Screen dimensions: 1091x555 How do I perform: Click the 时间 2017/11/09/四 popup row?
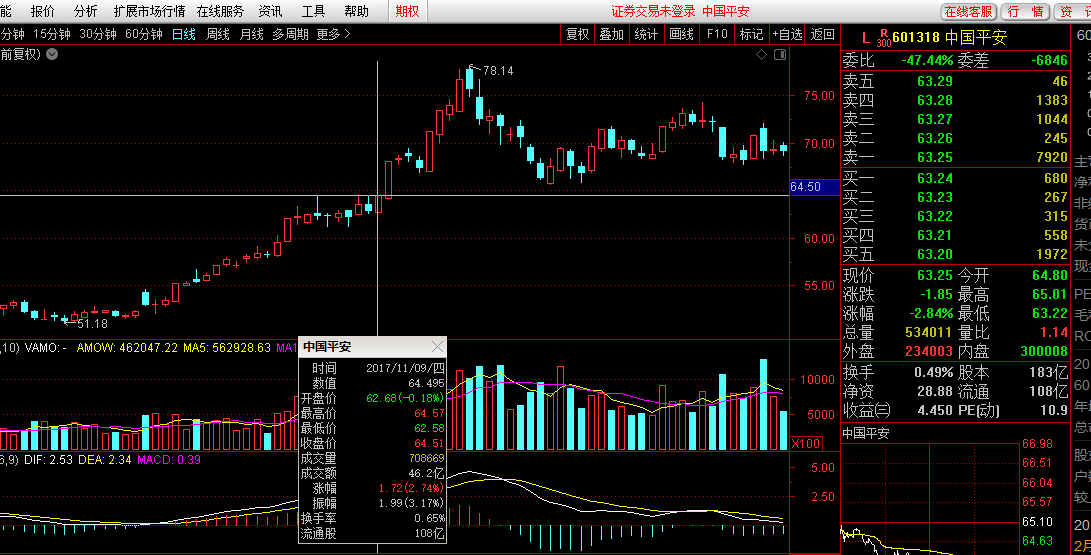pos(372,368)
